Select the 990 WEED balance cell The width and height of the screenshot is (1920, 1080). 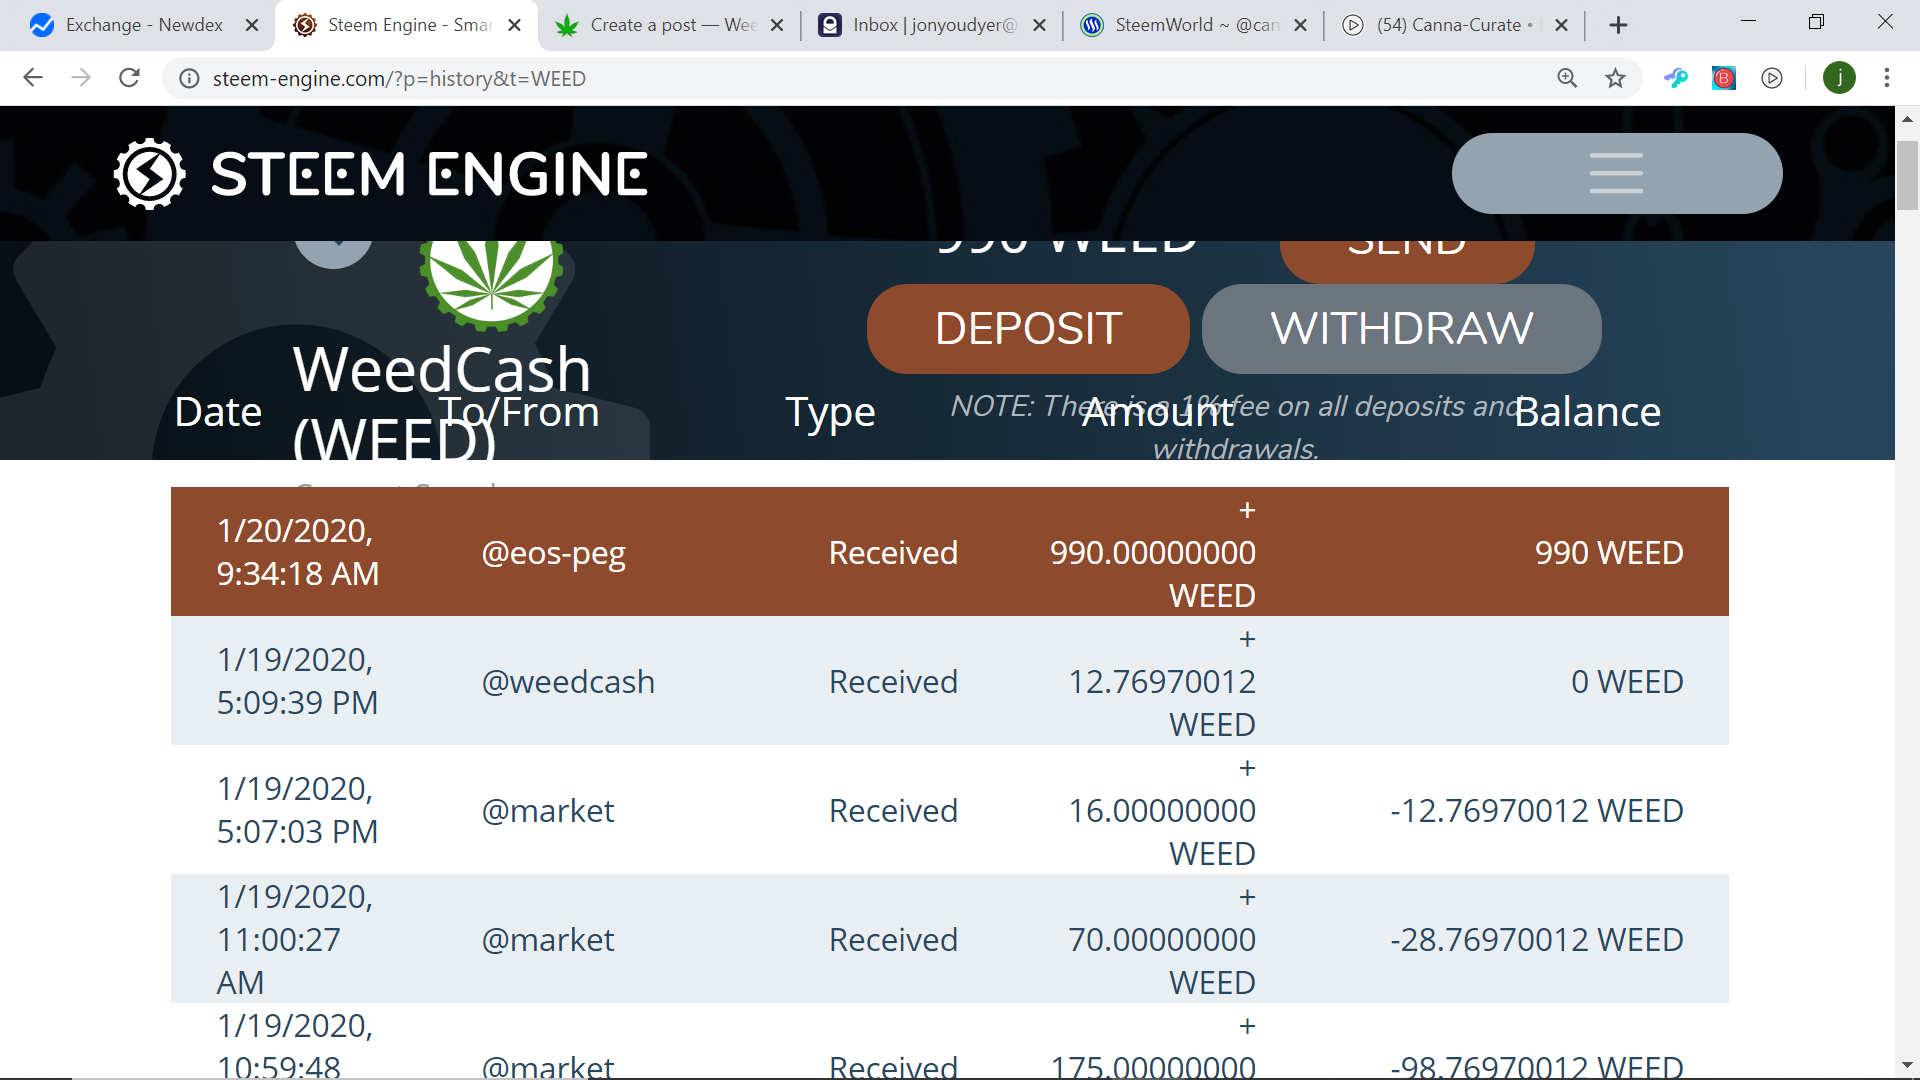[x=1609, y=553]
